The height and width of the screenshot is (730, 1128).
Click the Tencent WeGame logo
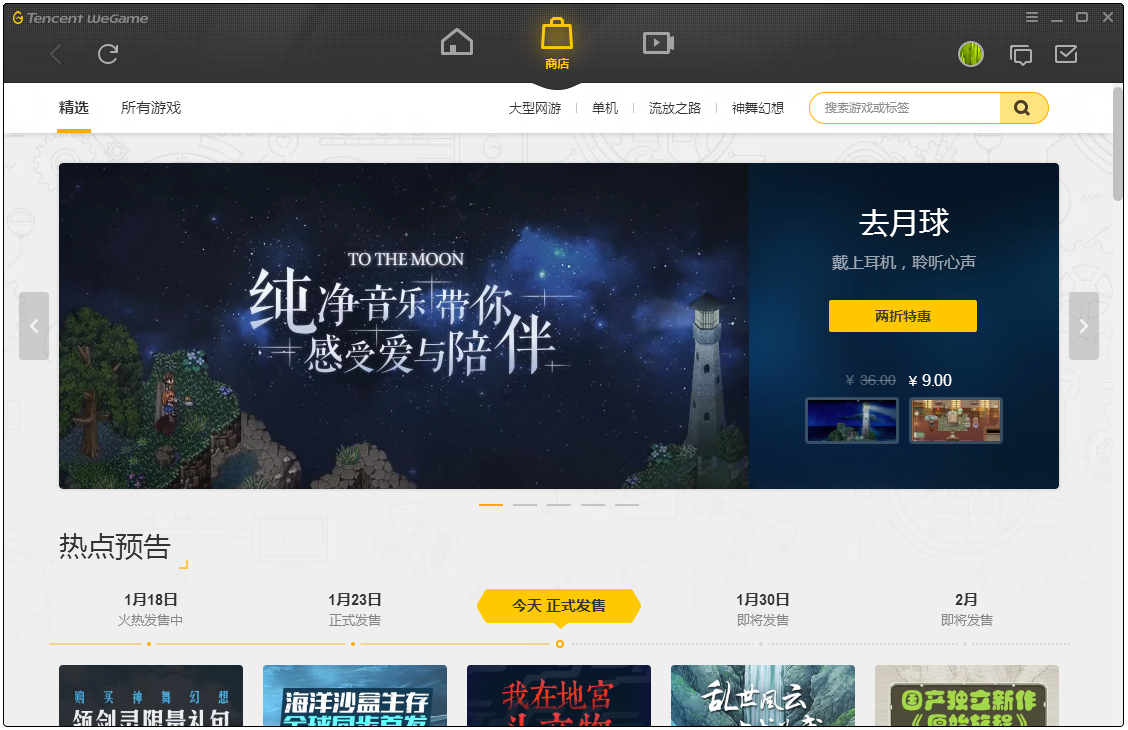(81, 18)
